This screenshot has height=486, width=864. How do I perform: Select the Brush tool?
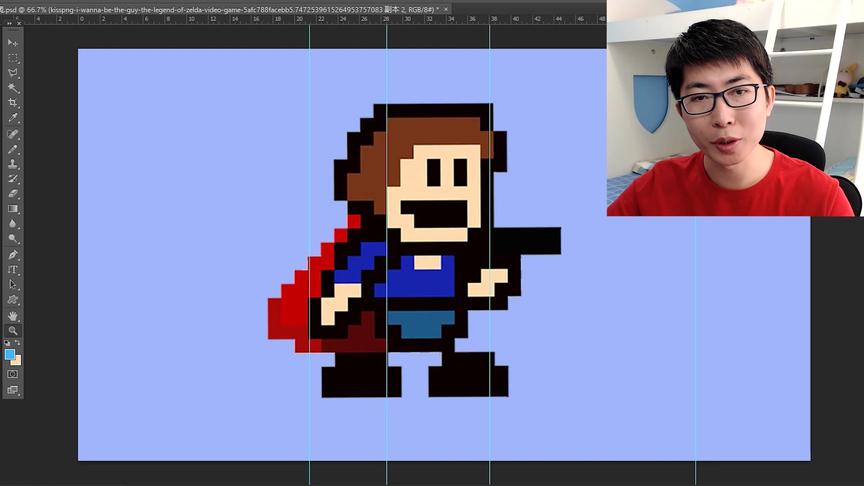point(13,149)
